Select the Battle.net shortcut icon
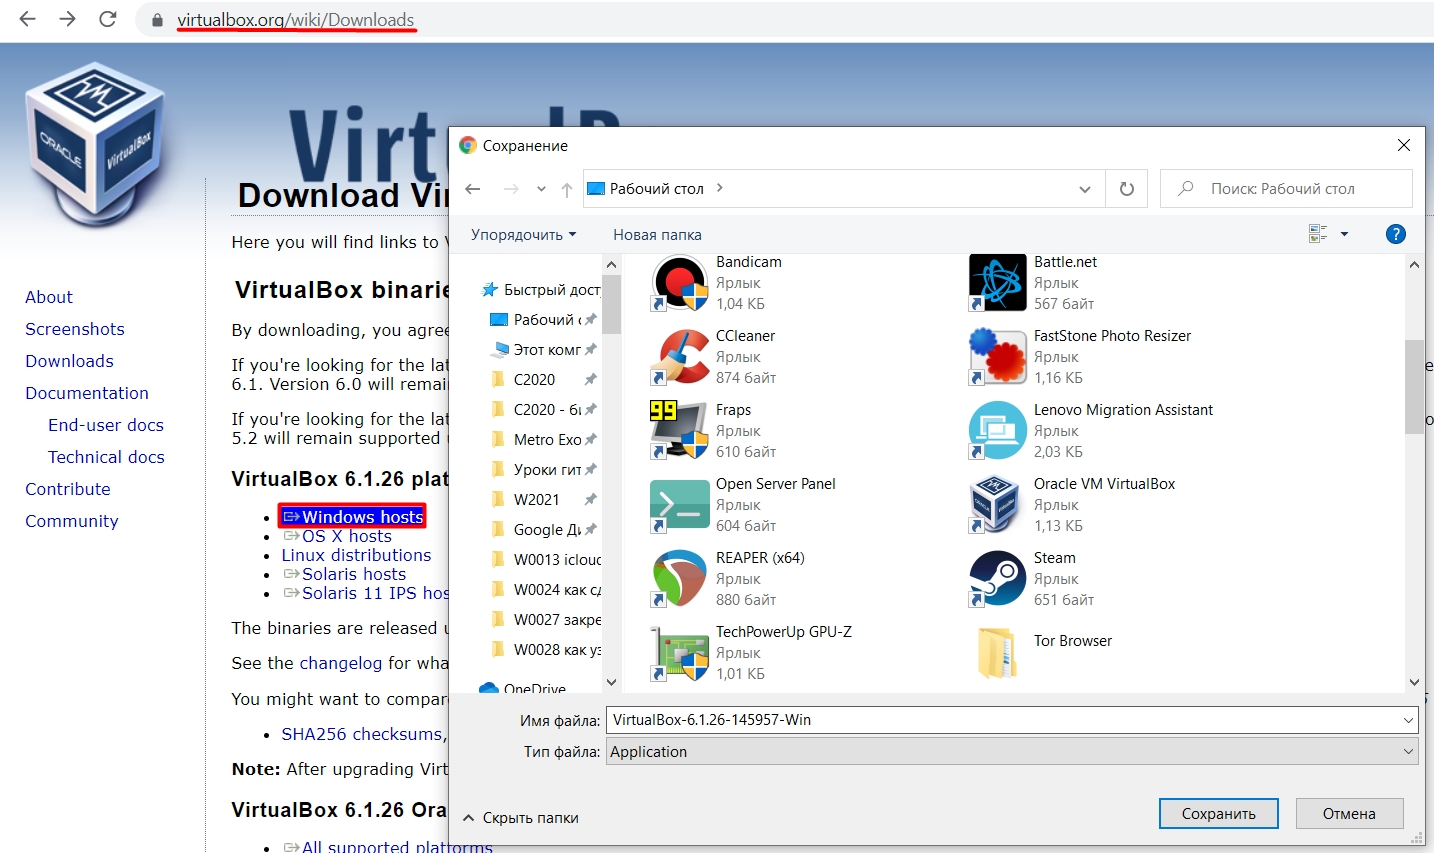Image resolution: width=1434 pixels, height=853 pixels. point(998,283)
